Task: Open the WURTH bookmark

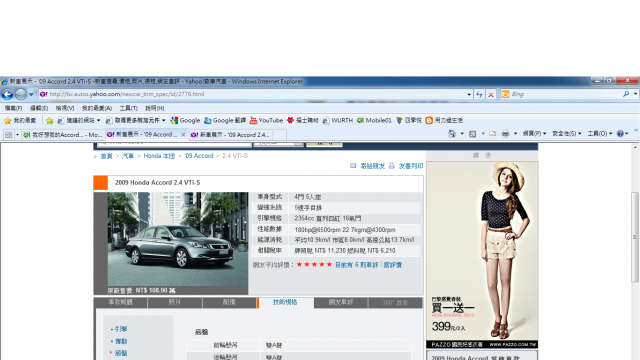Action: coord(338,120)
